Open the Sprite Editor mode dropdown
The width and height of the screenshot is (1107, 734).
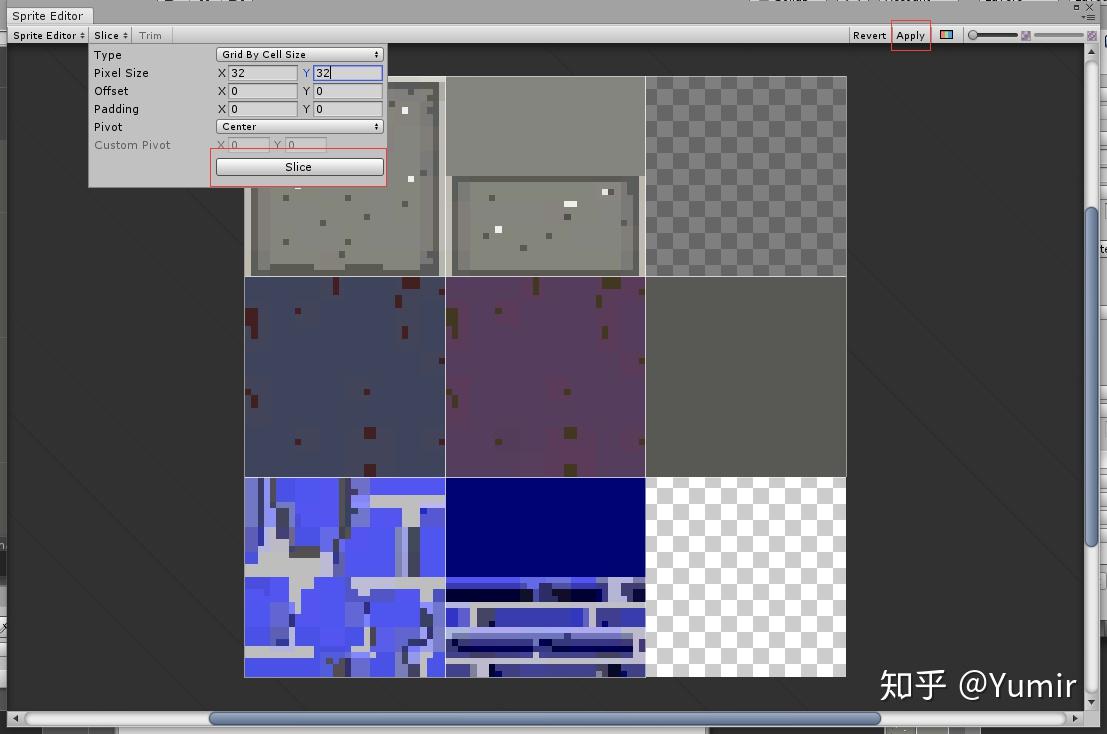click(x=48, y=35)
